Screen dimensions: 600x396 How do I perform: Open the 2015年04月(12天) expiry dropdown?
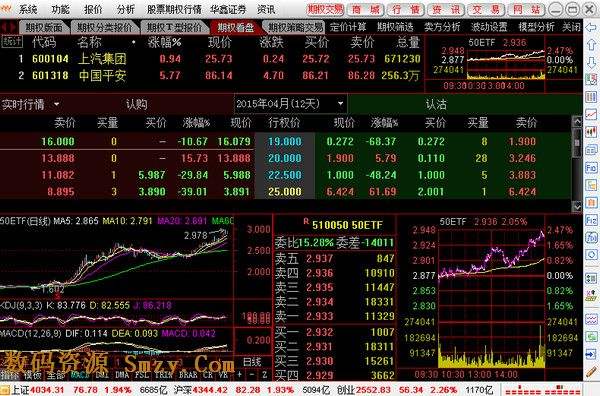290,104
